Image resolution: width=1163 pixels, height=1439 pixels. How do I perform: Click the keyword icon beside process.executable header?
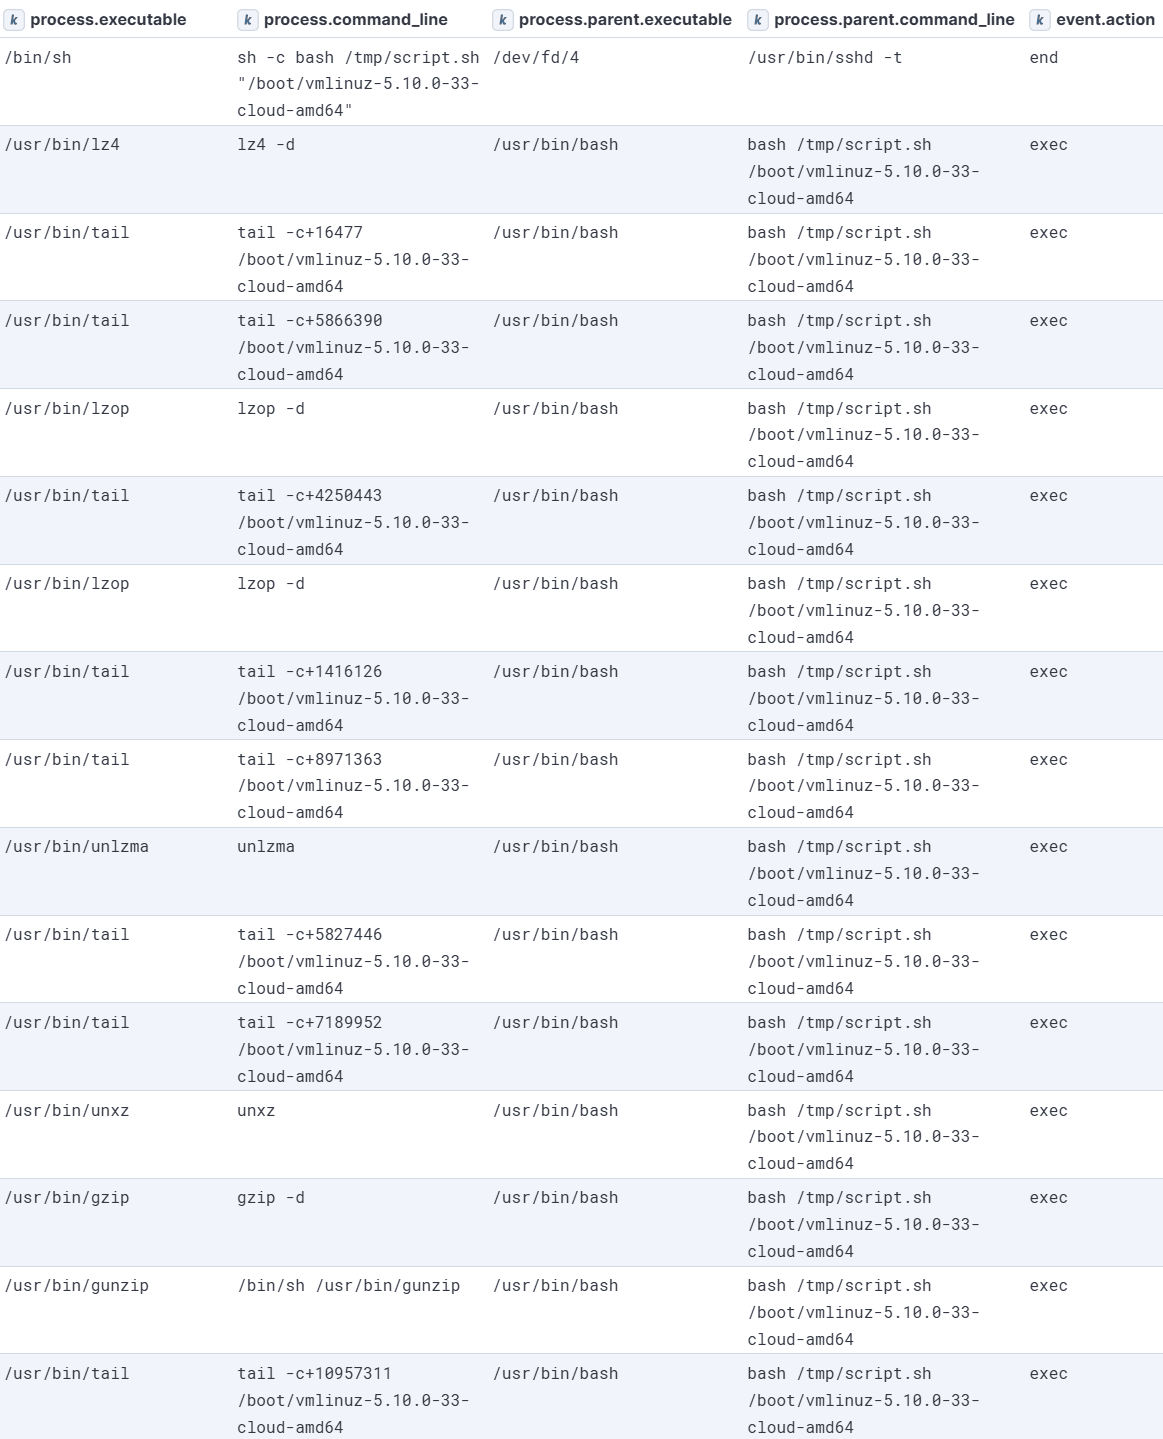click(x=14, y=19)
